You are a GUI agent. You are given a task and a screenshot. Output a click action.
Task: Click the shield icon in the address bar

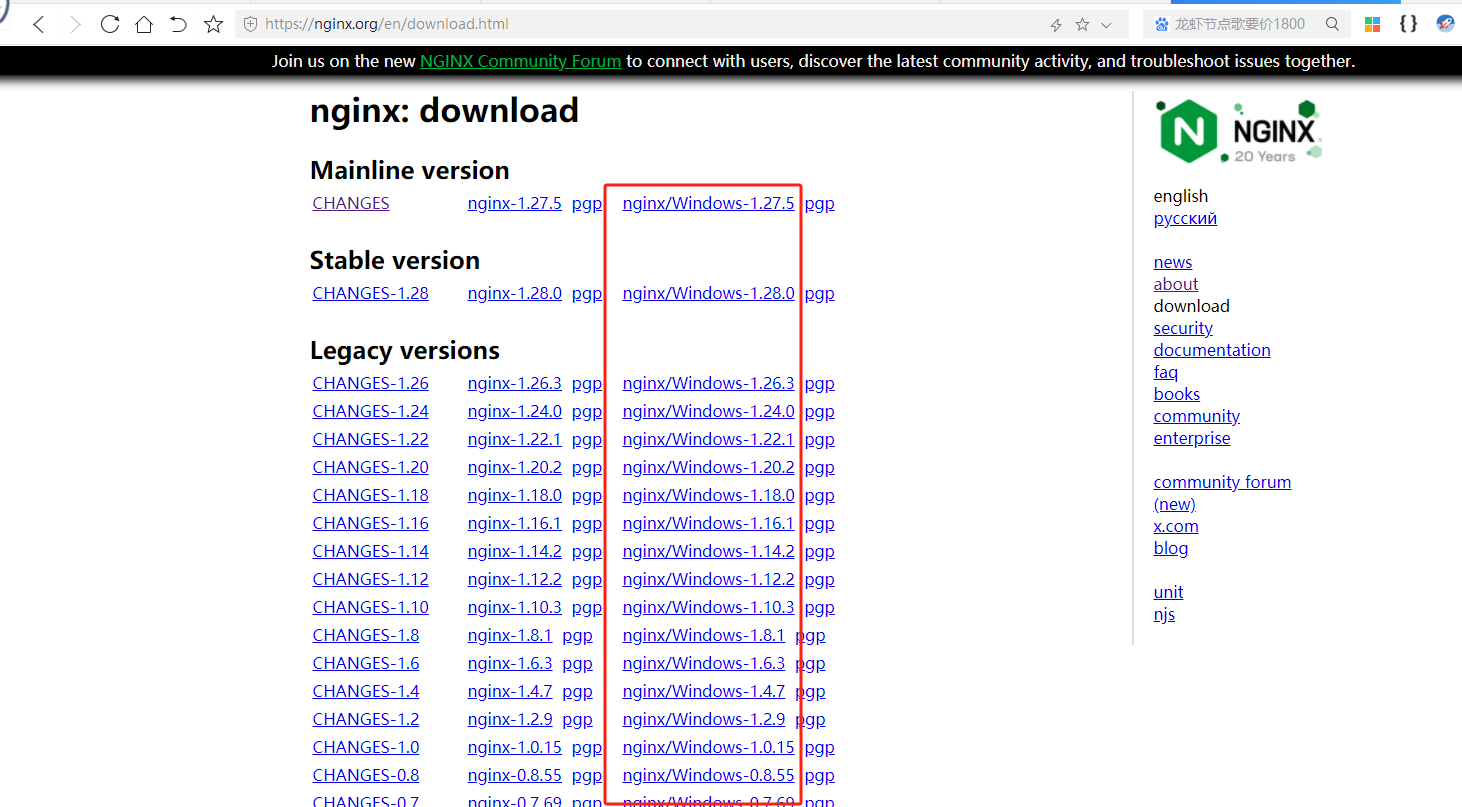(x=249, y=23)
